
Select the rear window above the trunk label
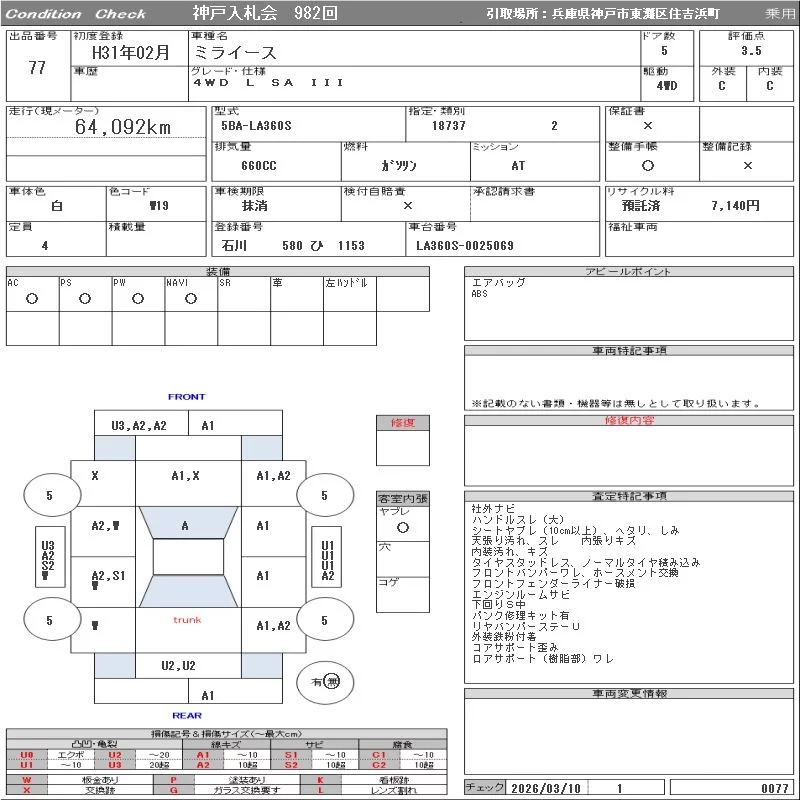(x=187, y=592)
